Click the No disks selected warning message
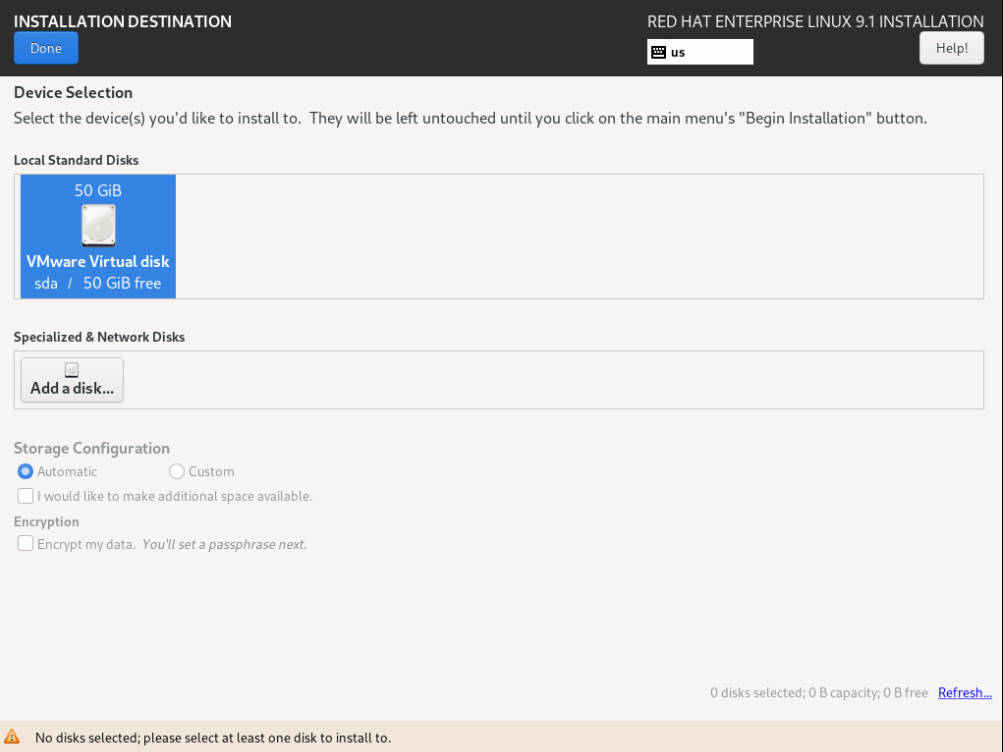The height and width of the screenshot is (752, 1003). click(213, 738)
